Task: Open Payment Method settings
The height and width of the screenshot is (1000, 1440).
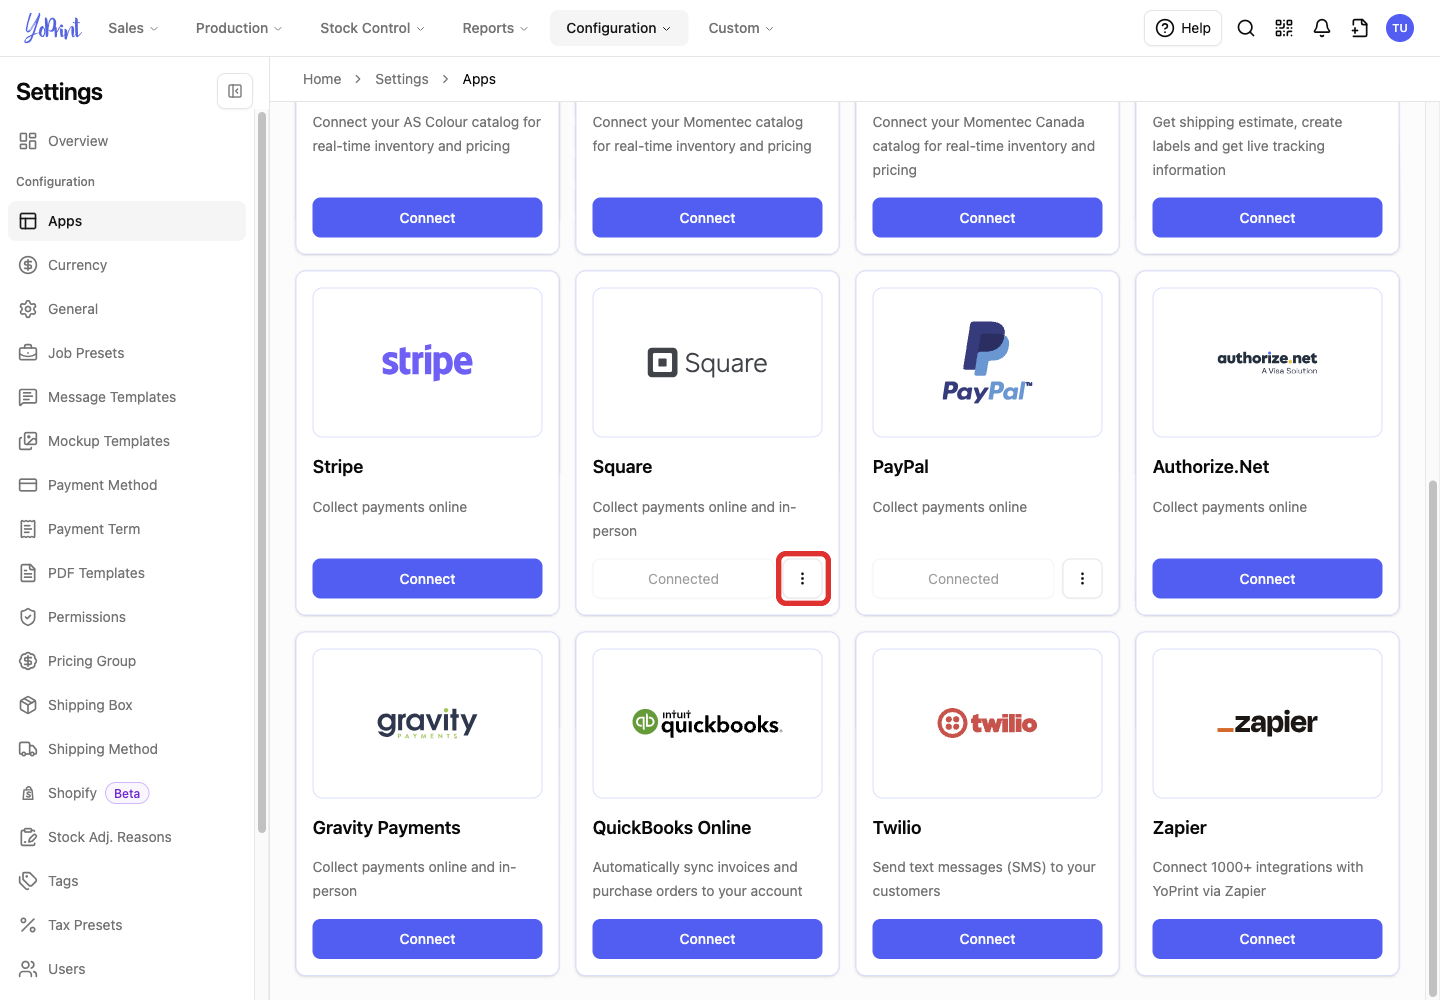Action: pyautogui.click(x=127, y=485)
